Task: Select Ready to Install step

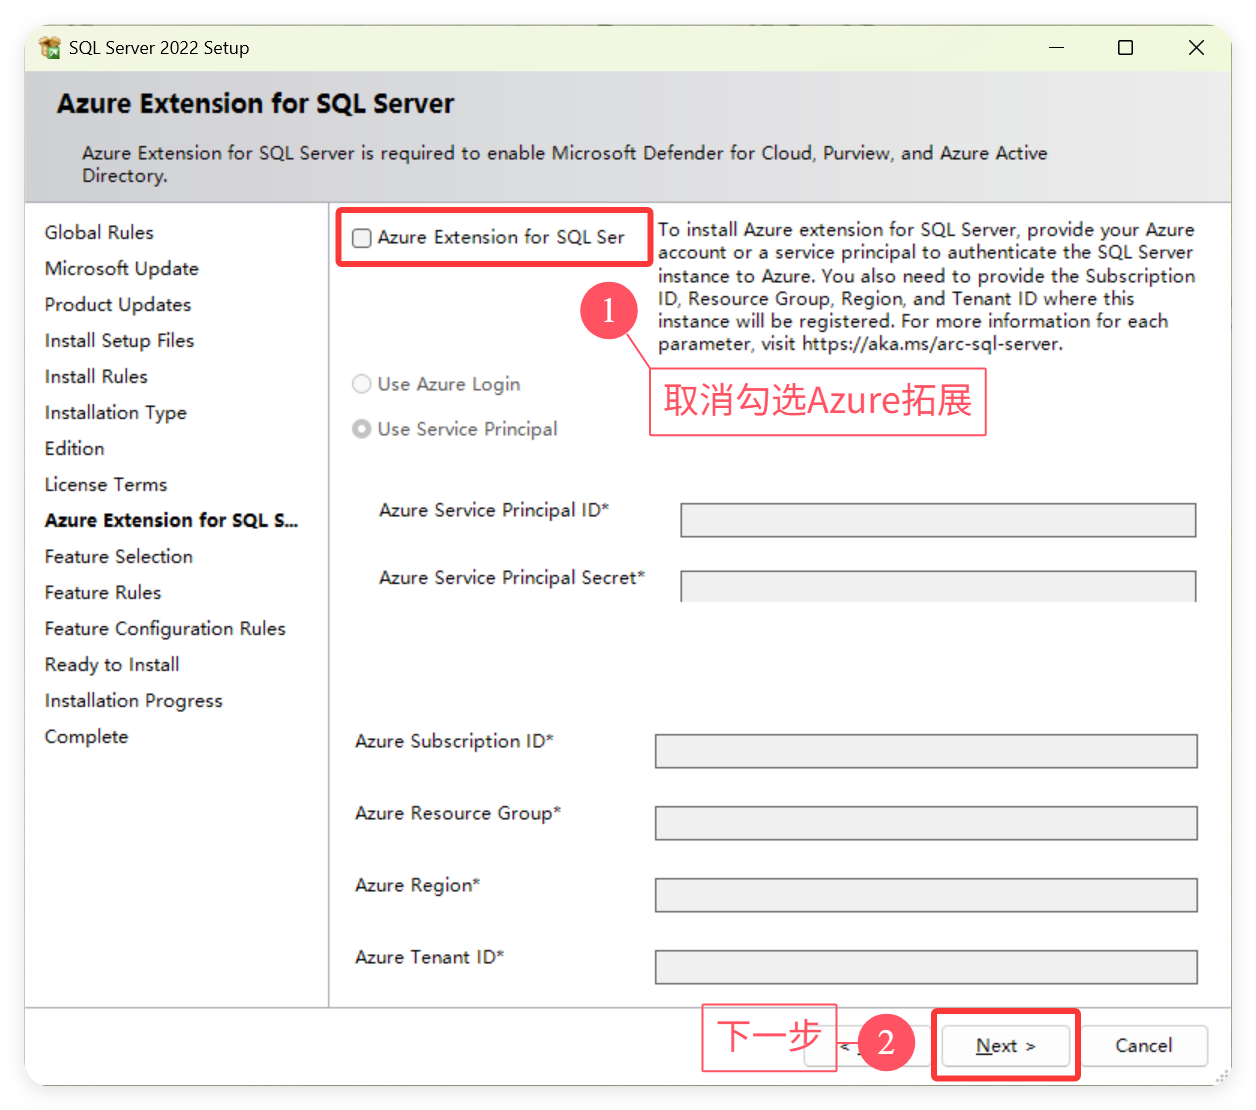Action: 112,665
